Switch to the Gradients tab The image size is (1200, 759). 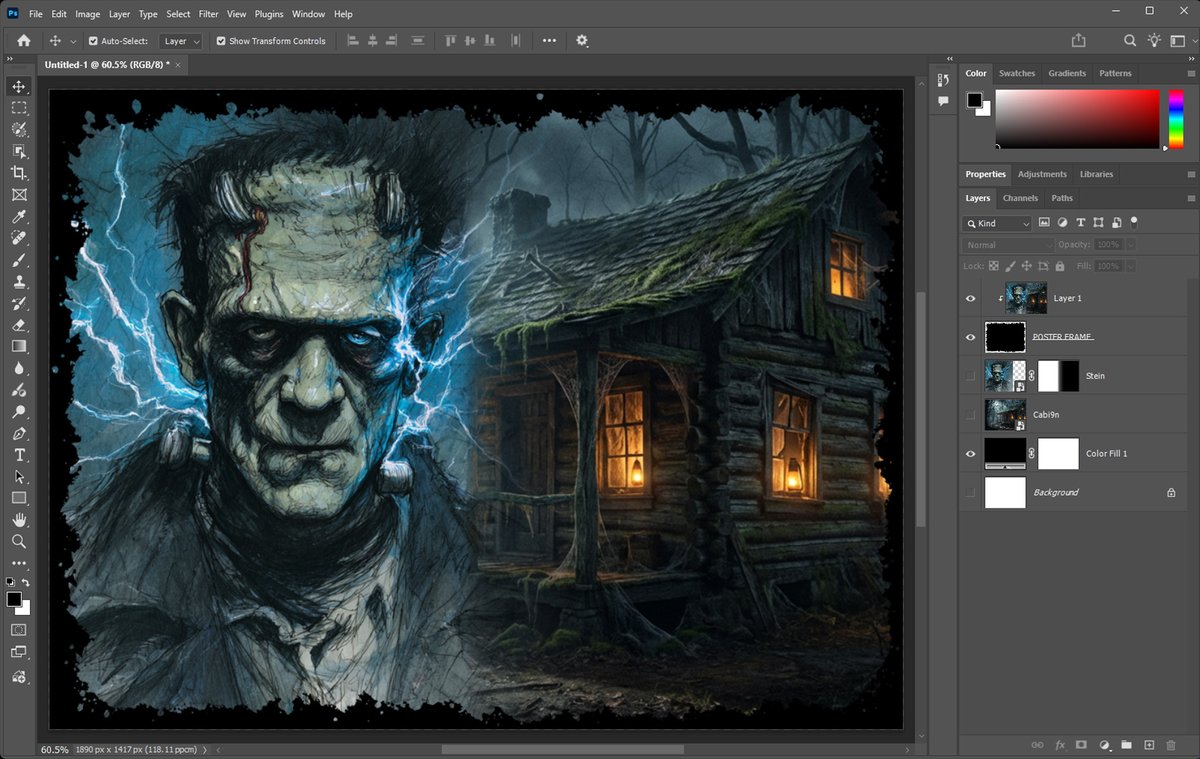tap(1067, 73)
